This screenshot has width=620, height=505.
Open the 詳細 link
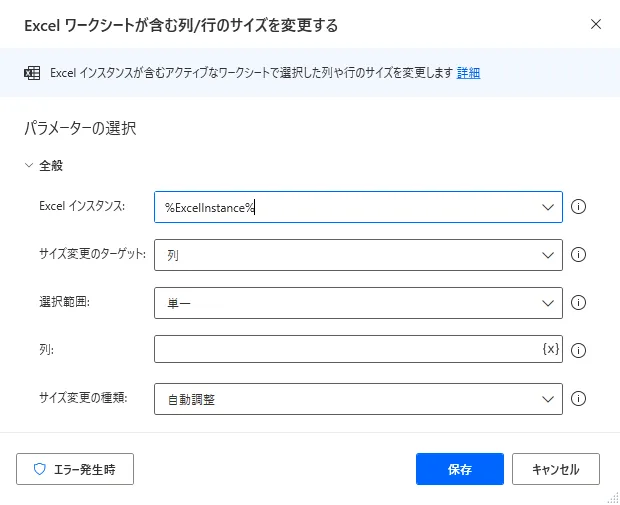(x=468, y=73)
